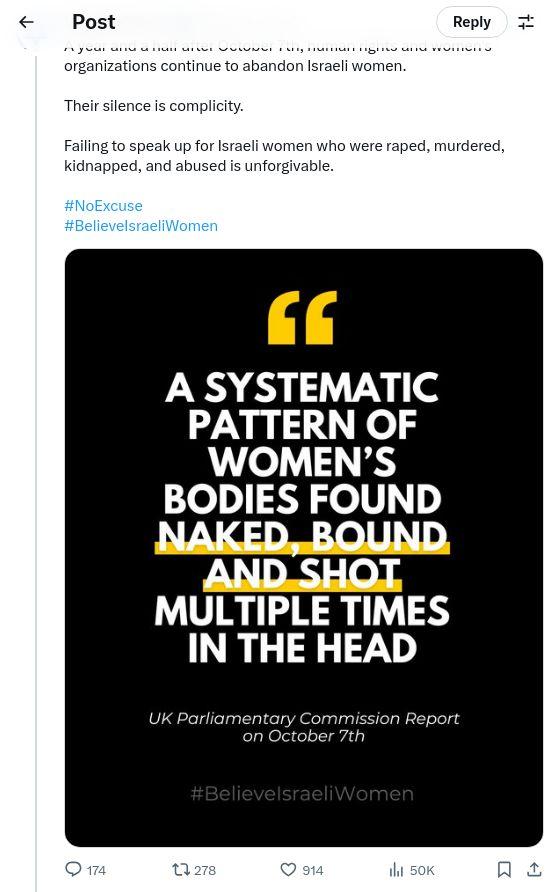
Task: Go back using the left arrow
Action: coord(26,22)
